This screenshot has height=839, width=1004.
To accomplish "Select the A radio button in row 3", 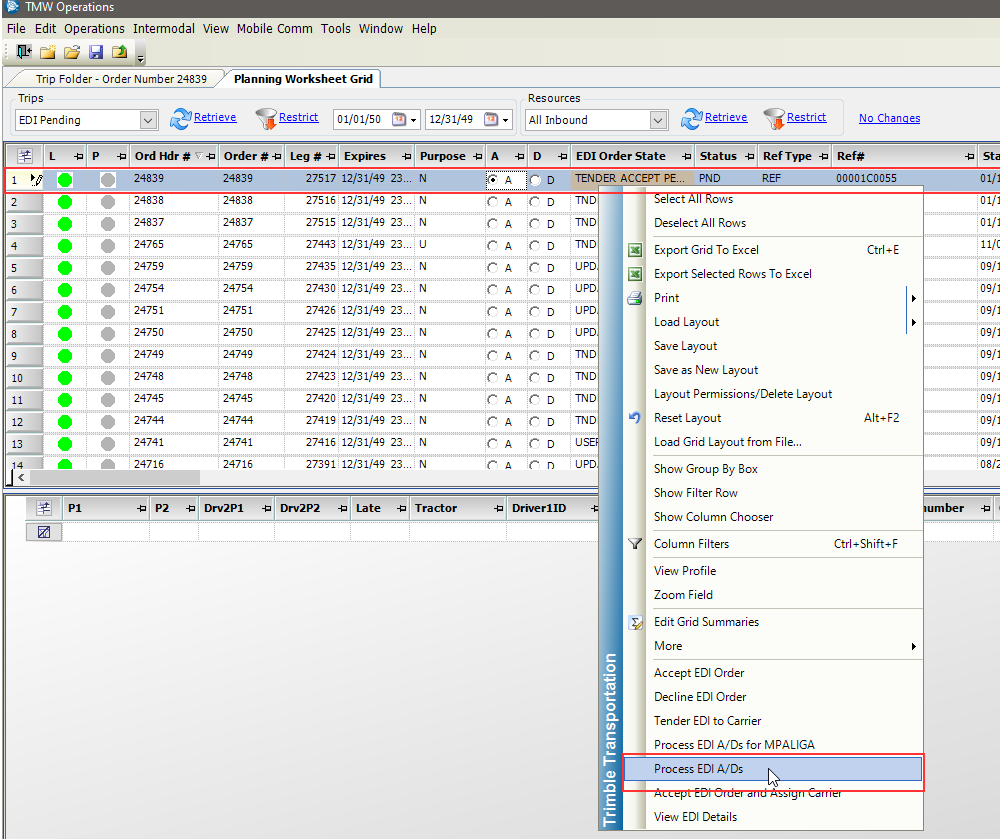I will [x=492, y=224].
